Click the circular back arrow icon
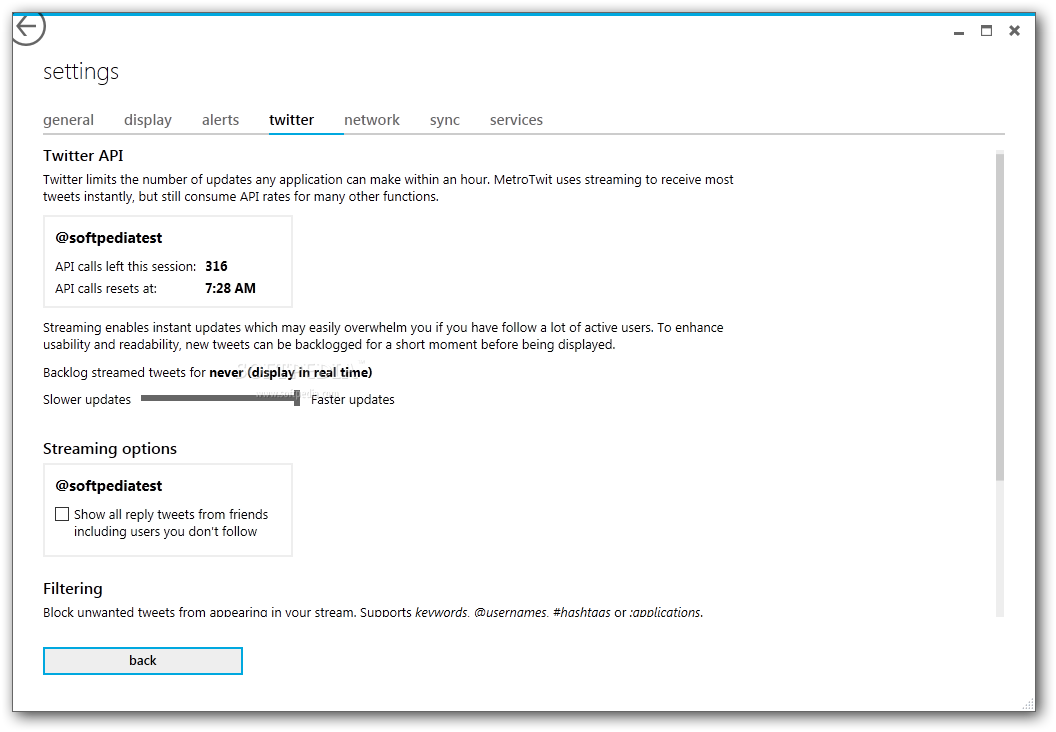1056x732 pixels. click(x=28, y=28)
